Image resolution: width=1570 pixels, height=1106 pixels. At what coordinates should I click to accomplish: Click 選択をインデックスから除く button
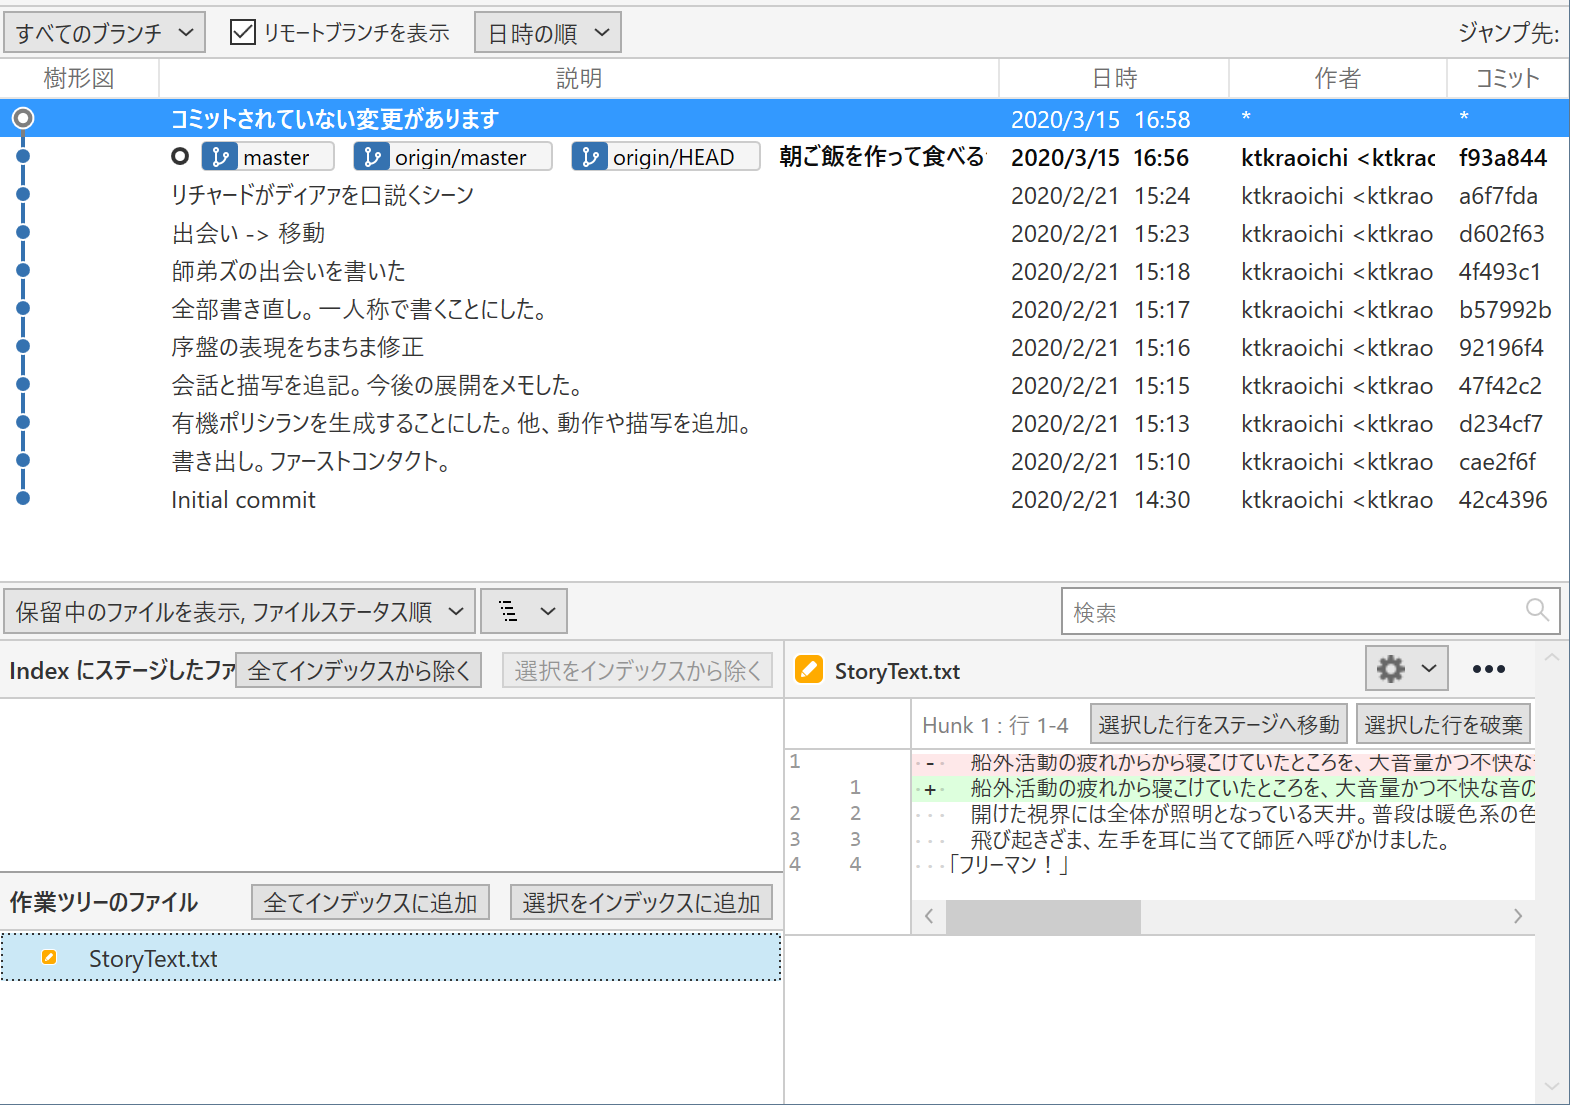[x=637, y=670]
